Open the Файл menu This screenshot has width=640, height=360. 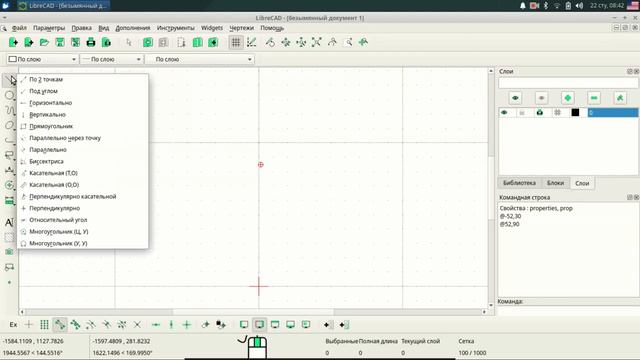pos(19,28)
